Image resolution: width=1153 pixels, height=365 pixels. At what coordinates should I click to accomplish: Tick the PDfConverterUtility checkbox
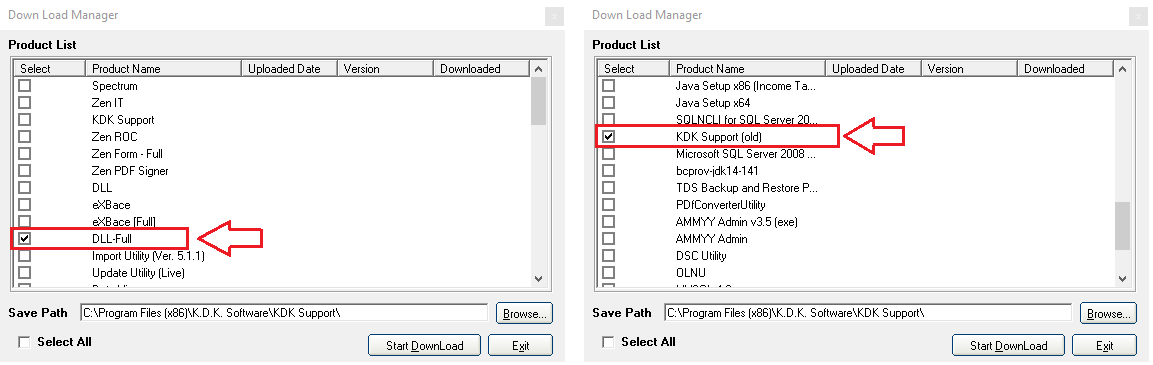tap(609, 205)
